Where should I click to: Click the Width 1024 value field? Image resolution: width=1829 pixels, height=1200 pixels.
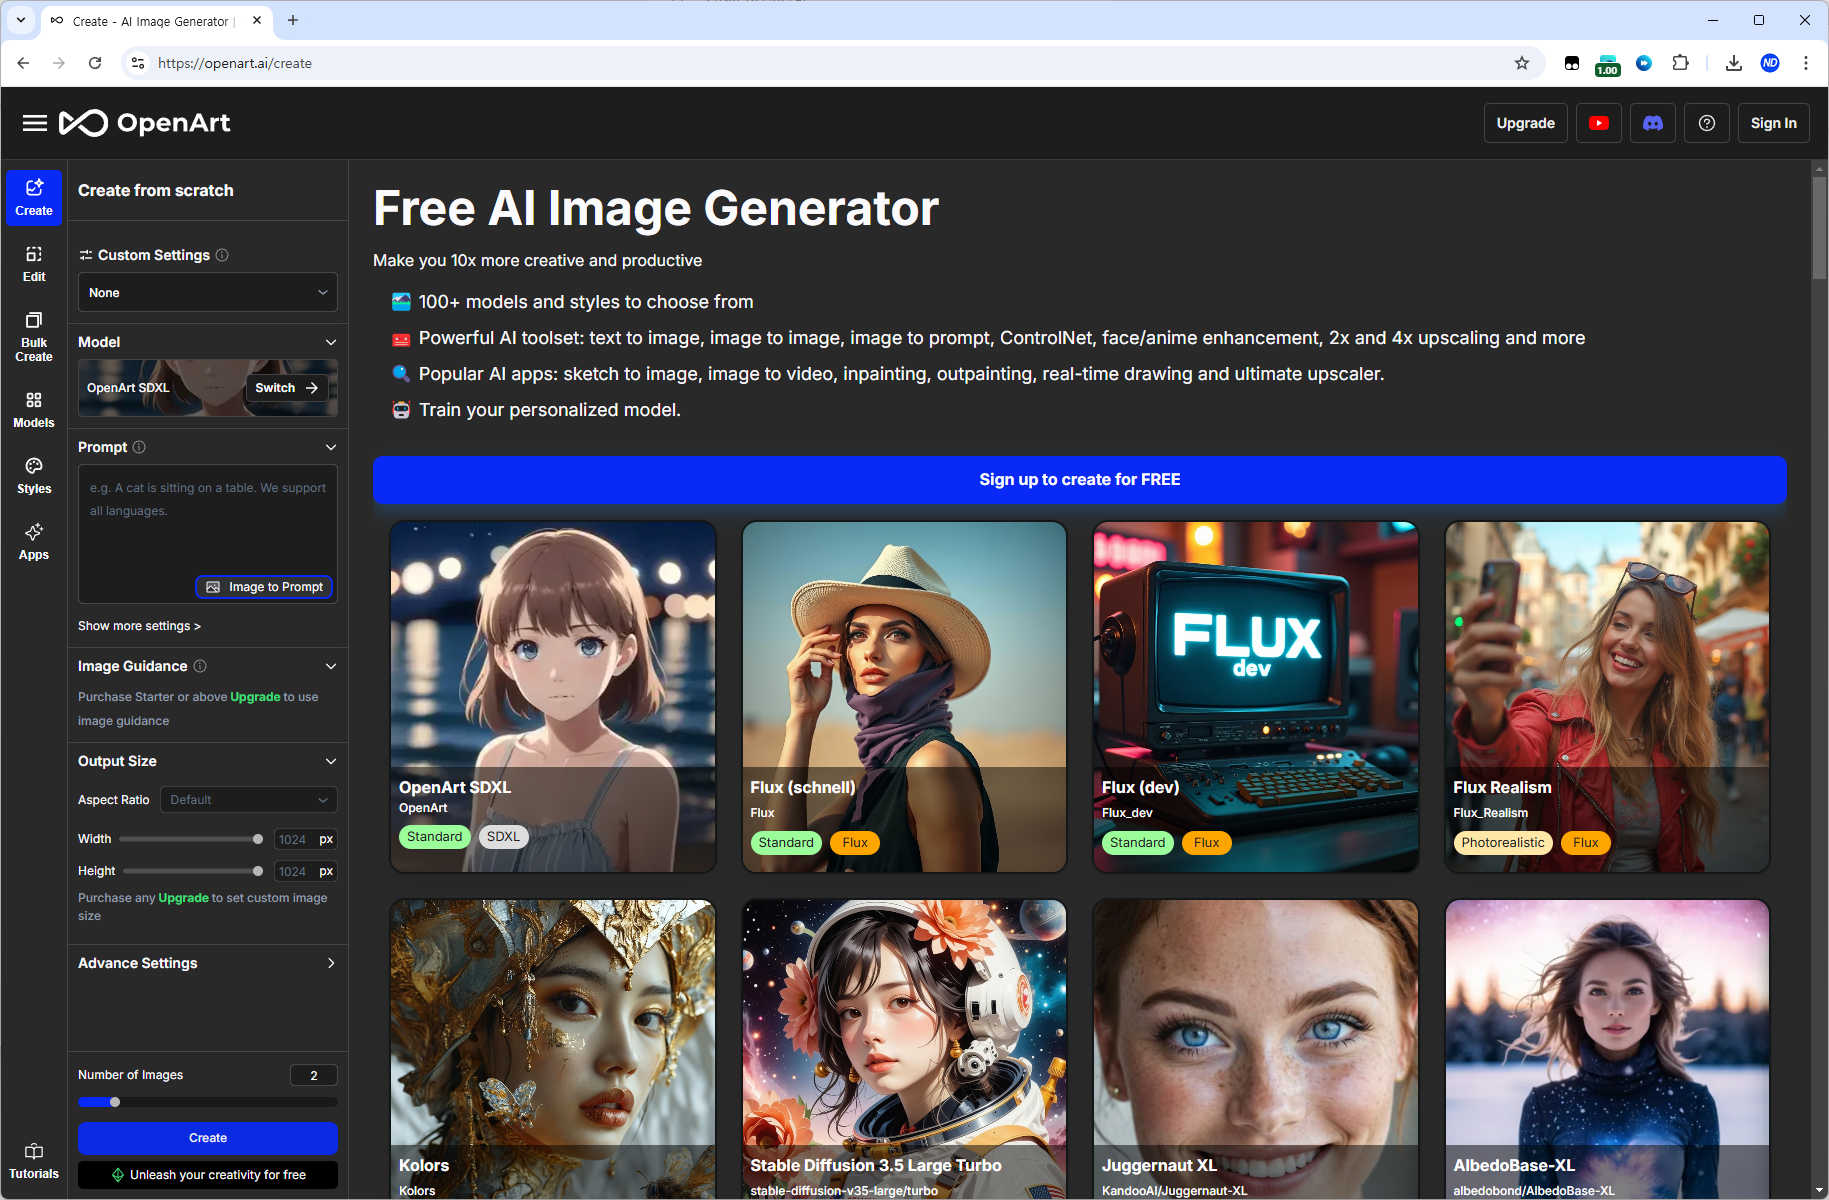tap(305, 839)
